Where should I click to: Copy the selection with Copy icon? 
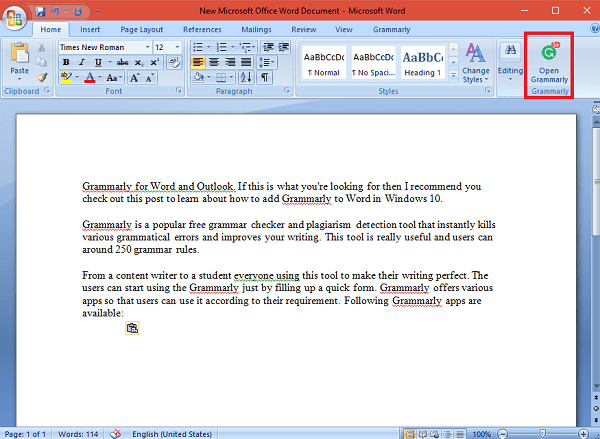pyautogui.click(x=42, y=62)
